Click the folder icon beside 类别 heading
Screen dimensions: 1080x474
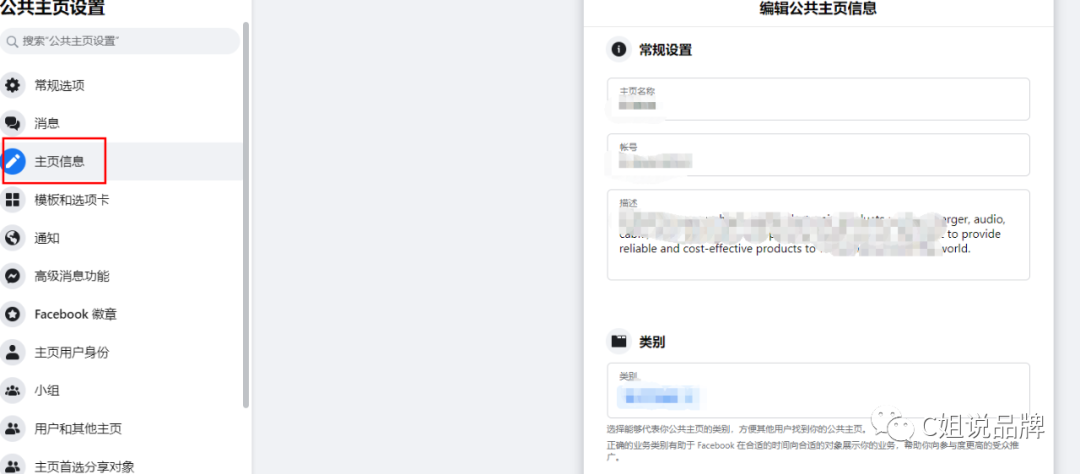pyautogui.click(x=619, y=342)
